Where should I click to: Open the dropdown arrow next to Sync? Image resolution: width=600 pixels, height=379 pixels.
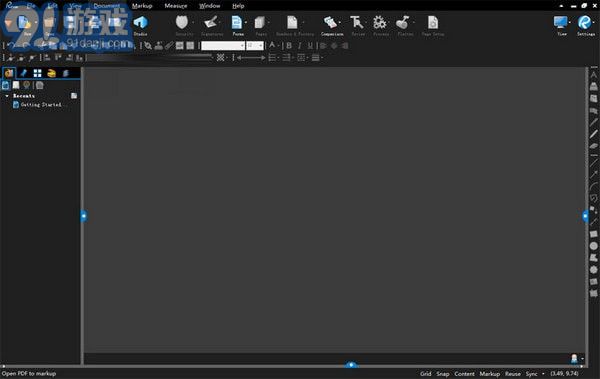tap(543, 374)
